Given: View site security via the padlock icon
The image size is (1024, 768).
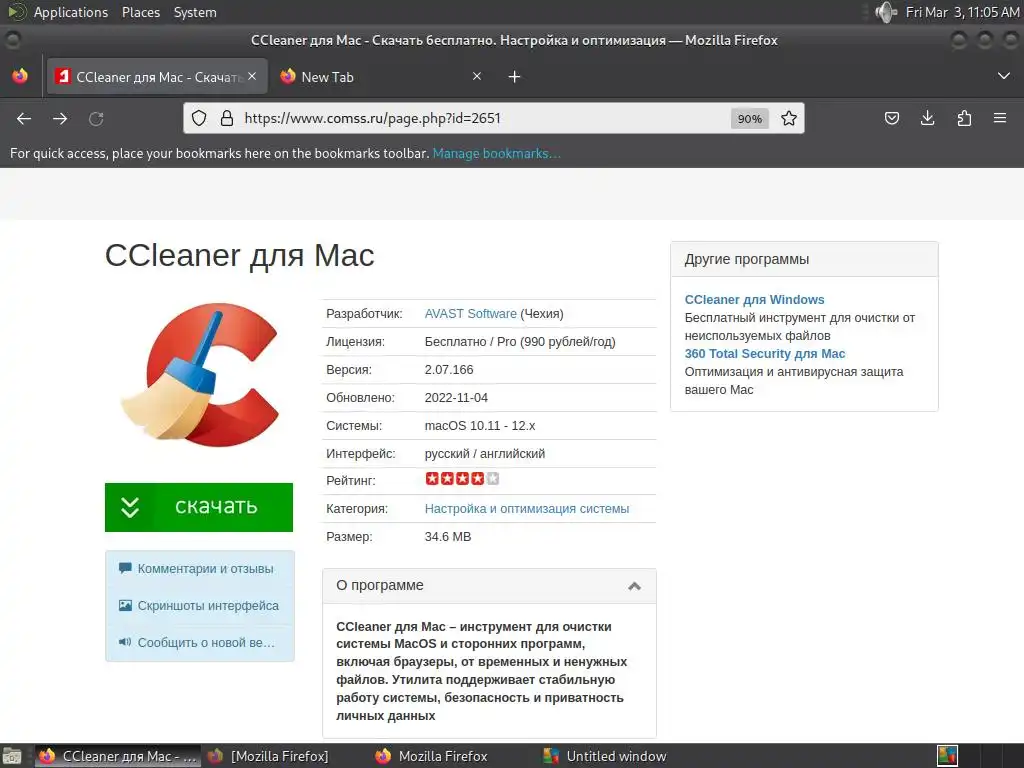Looking at the screenshot, I should tap(227, 118).
